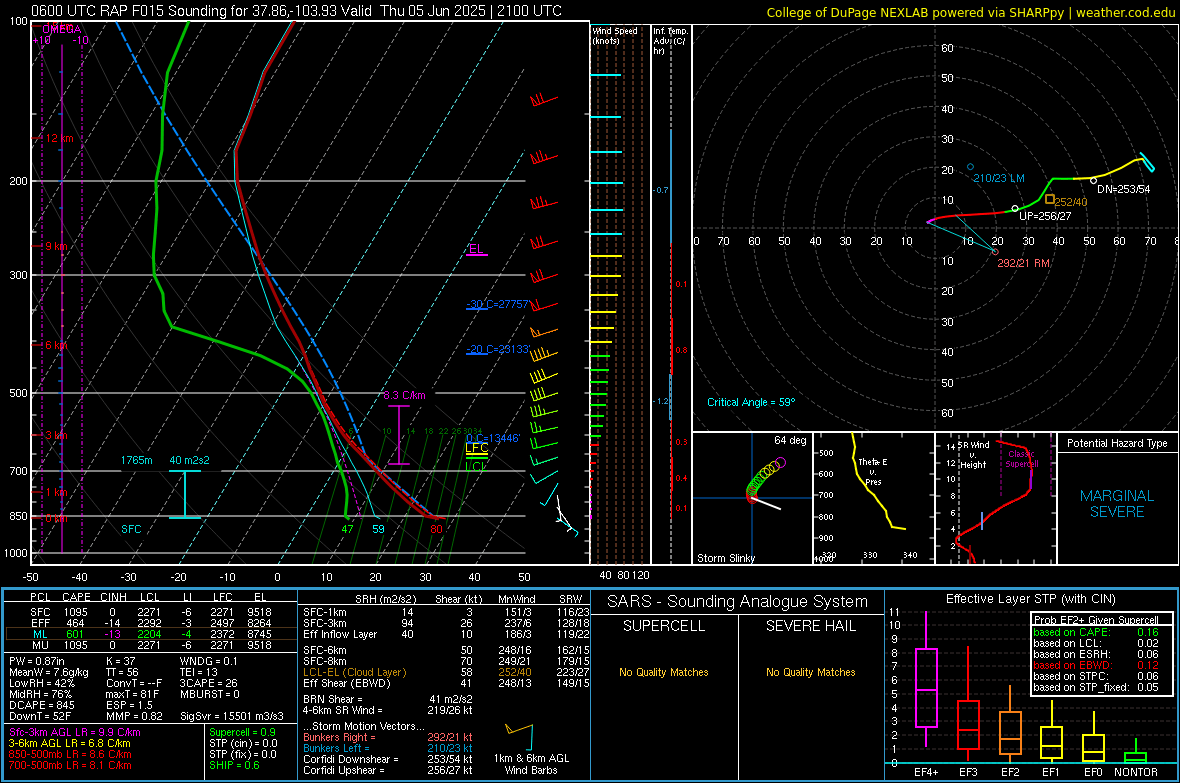The image size is (1180, 783).
Task: Select the based on EBWD: 0.12 probability
Action: tap(1096, 666)
